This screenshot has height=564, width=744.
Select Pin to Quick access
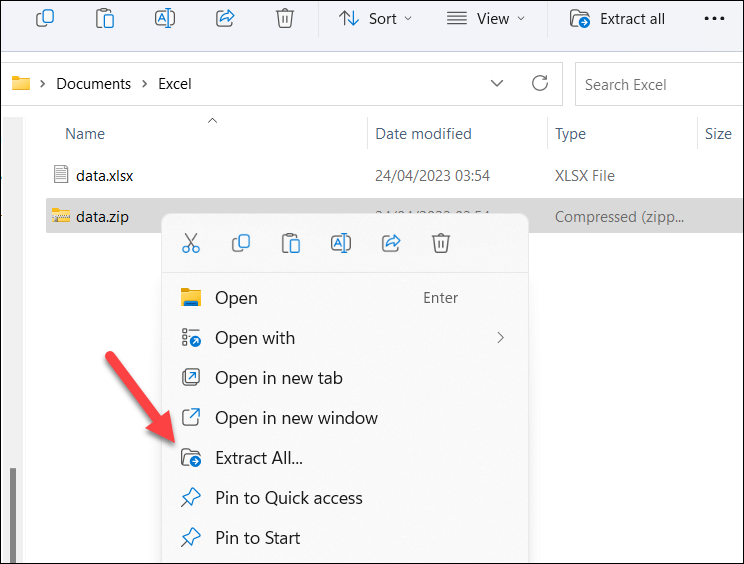point(344,498)
